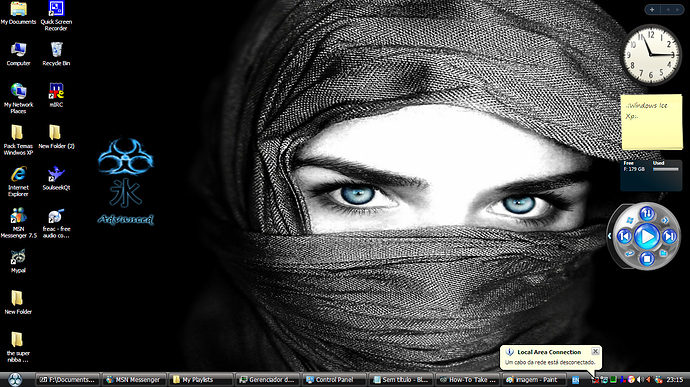This screenshot has width=690, height=387.
Task: Close the Local Area Connection balloon
Action: click(595, 351)
